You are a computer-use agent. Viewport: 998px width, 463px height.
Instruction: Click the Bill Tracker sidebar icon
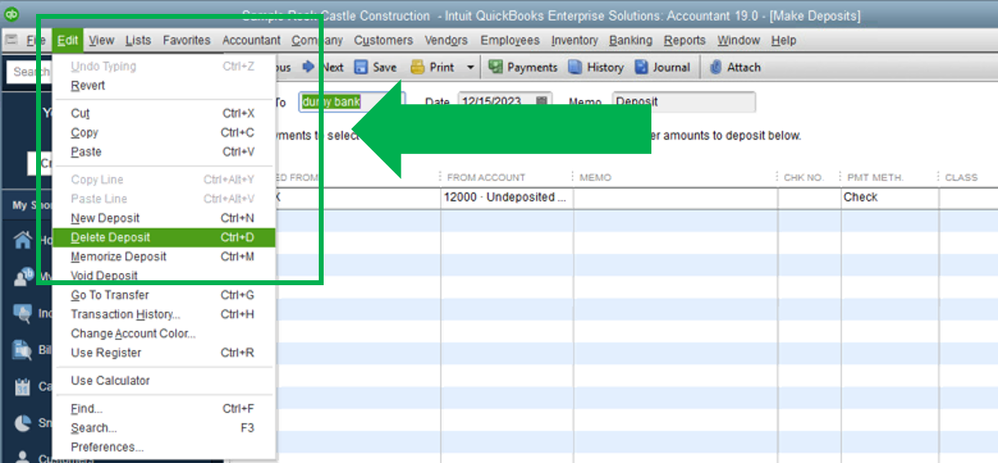tap(23, 350)
